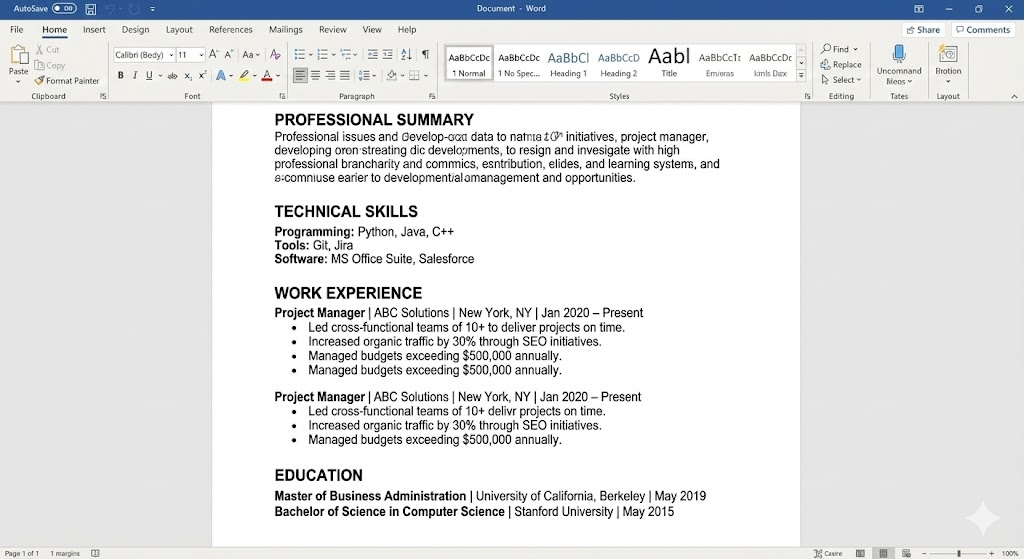Toggle show paragraph marks

pyautogui.click(x=425, y=55)
